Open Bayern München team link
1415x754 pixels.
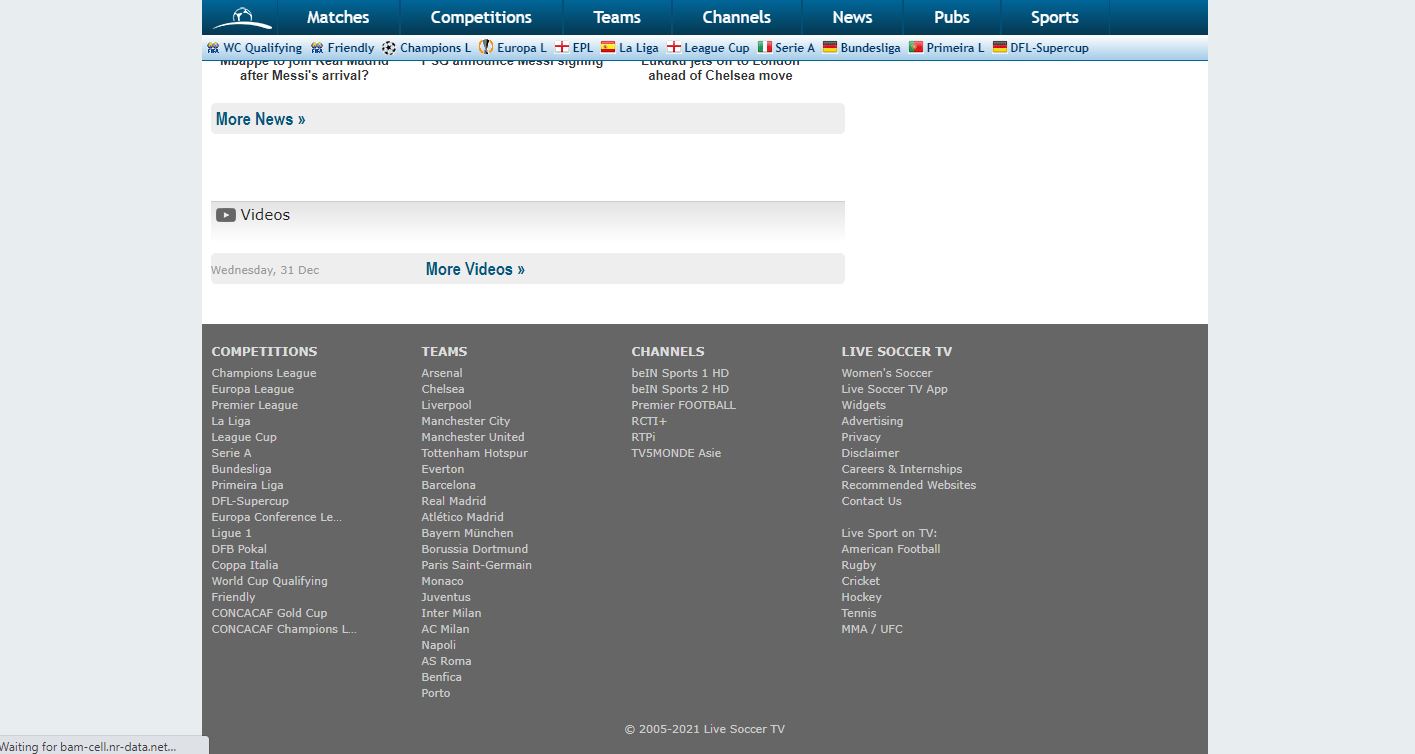click(467, 533)
